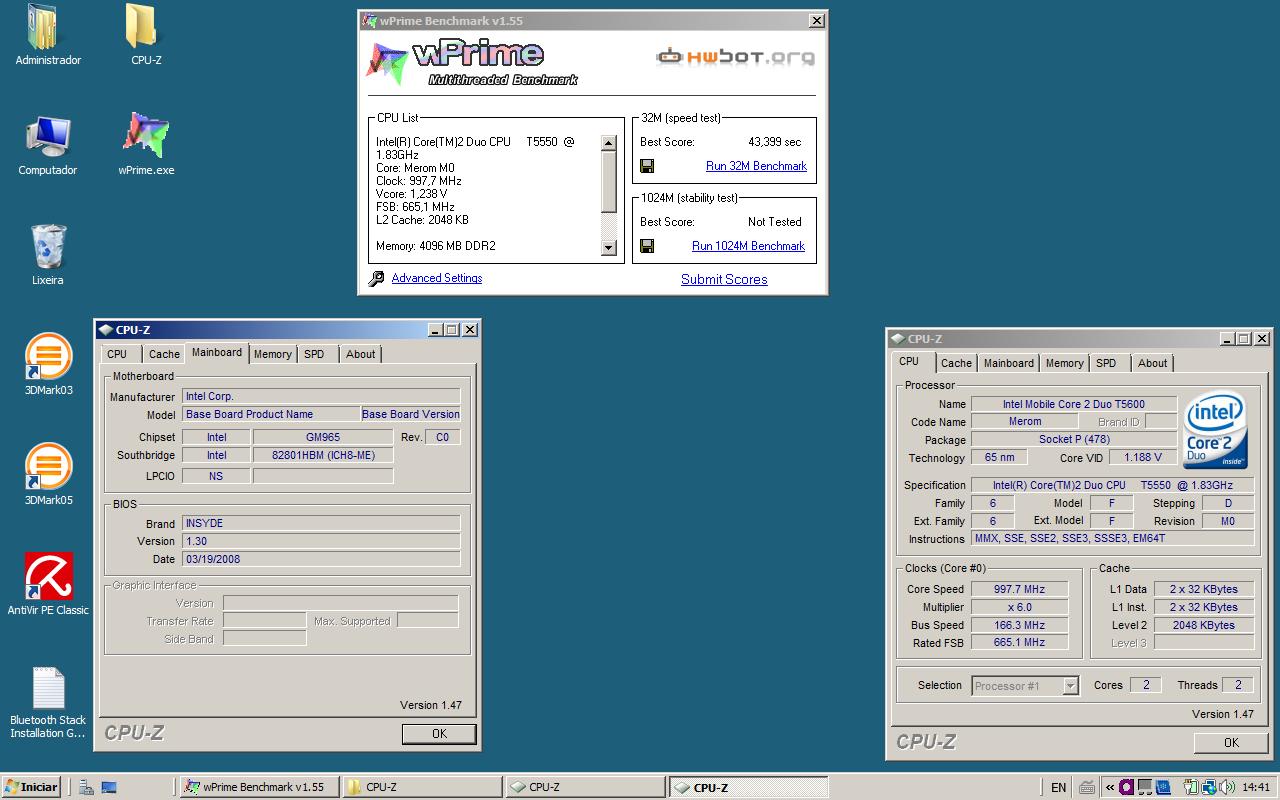The width and height of the screenshot is (1280, 800).
Task: Click the CPU List scrollbar thumb
Action: pos(609,182)
